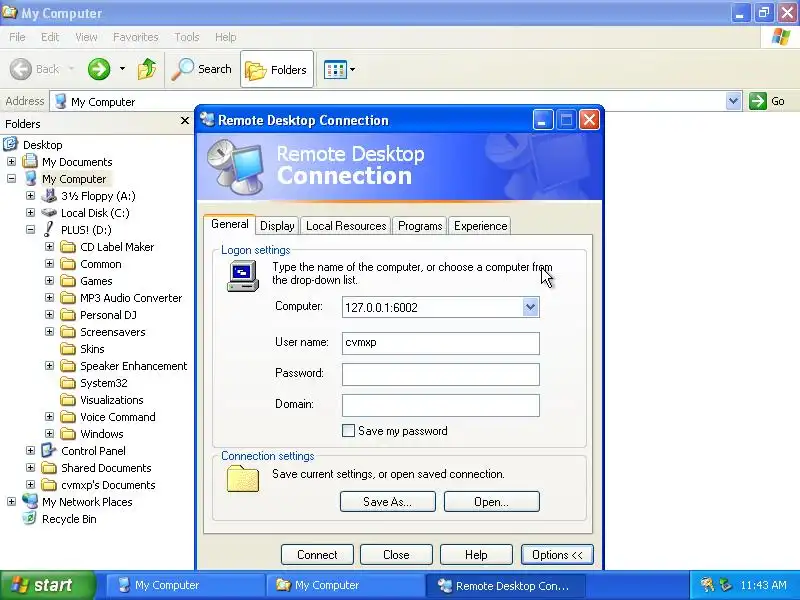The height and width of the screenshot is (600, 800).
Task: Select the Games folder icon
Action: point(68,281)
